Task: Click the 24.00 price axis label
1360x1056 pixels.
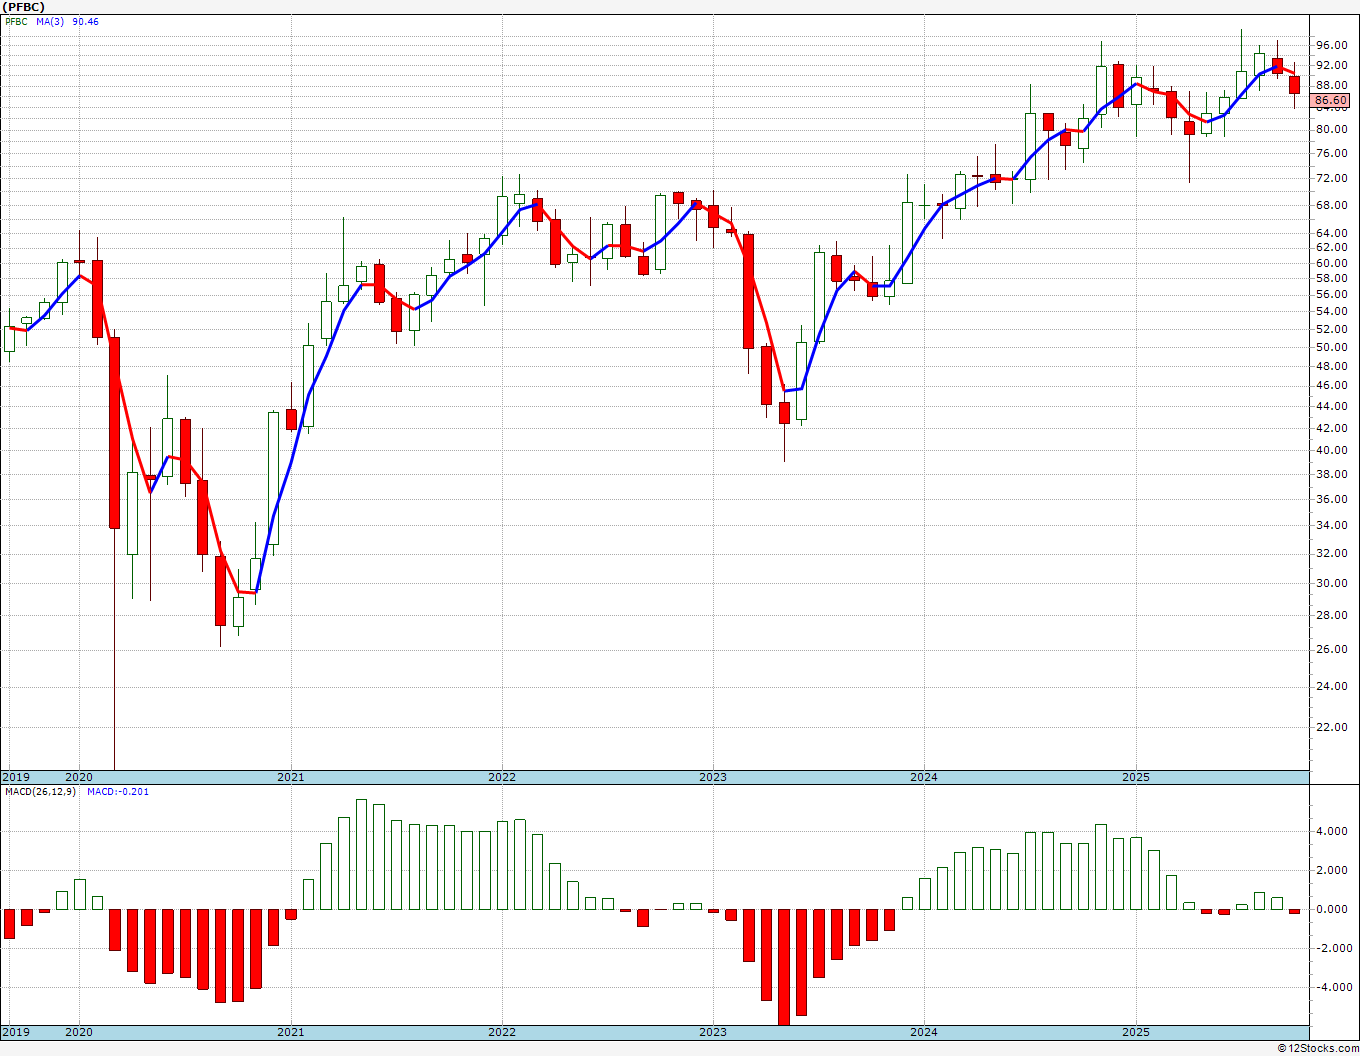Action: (x=1332, y=686)
